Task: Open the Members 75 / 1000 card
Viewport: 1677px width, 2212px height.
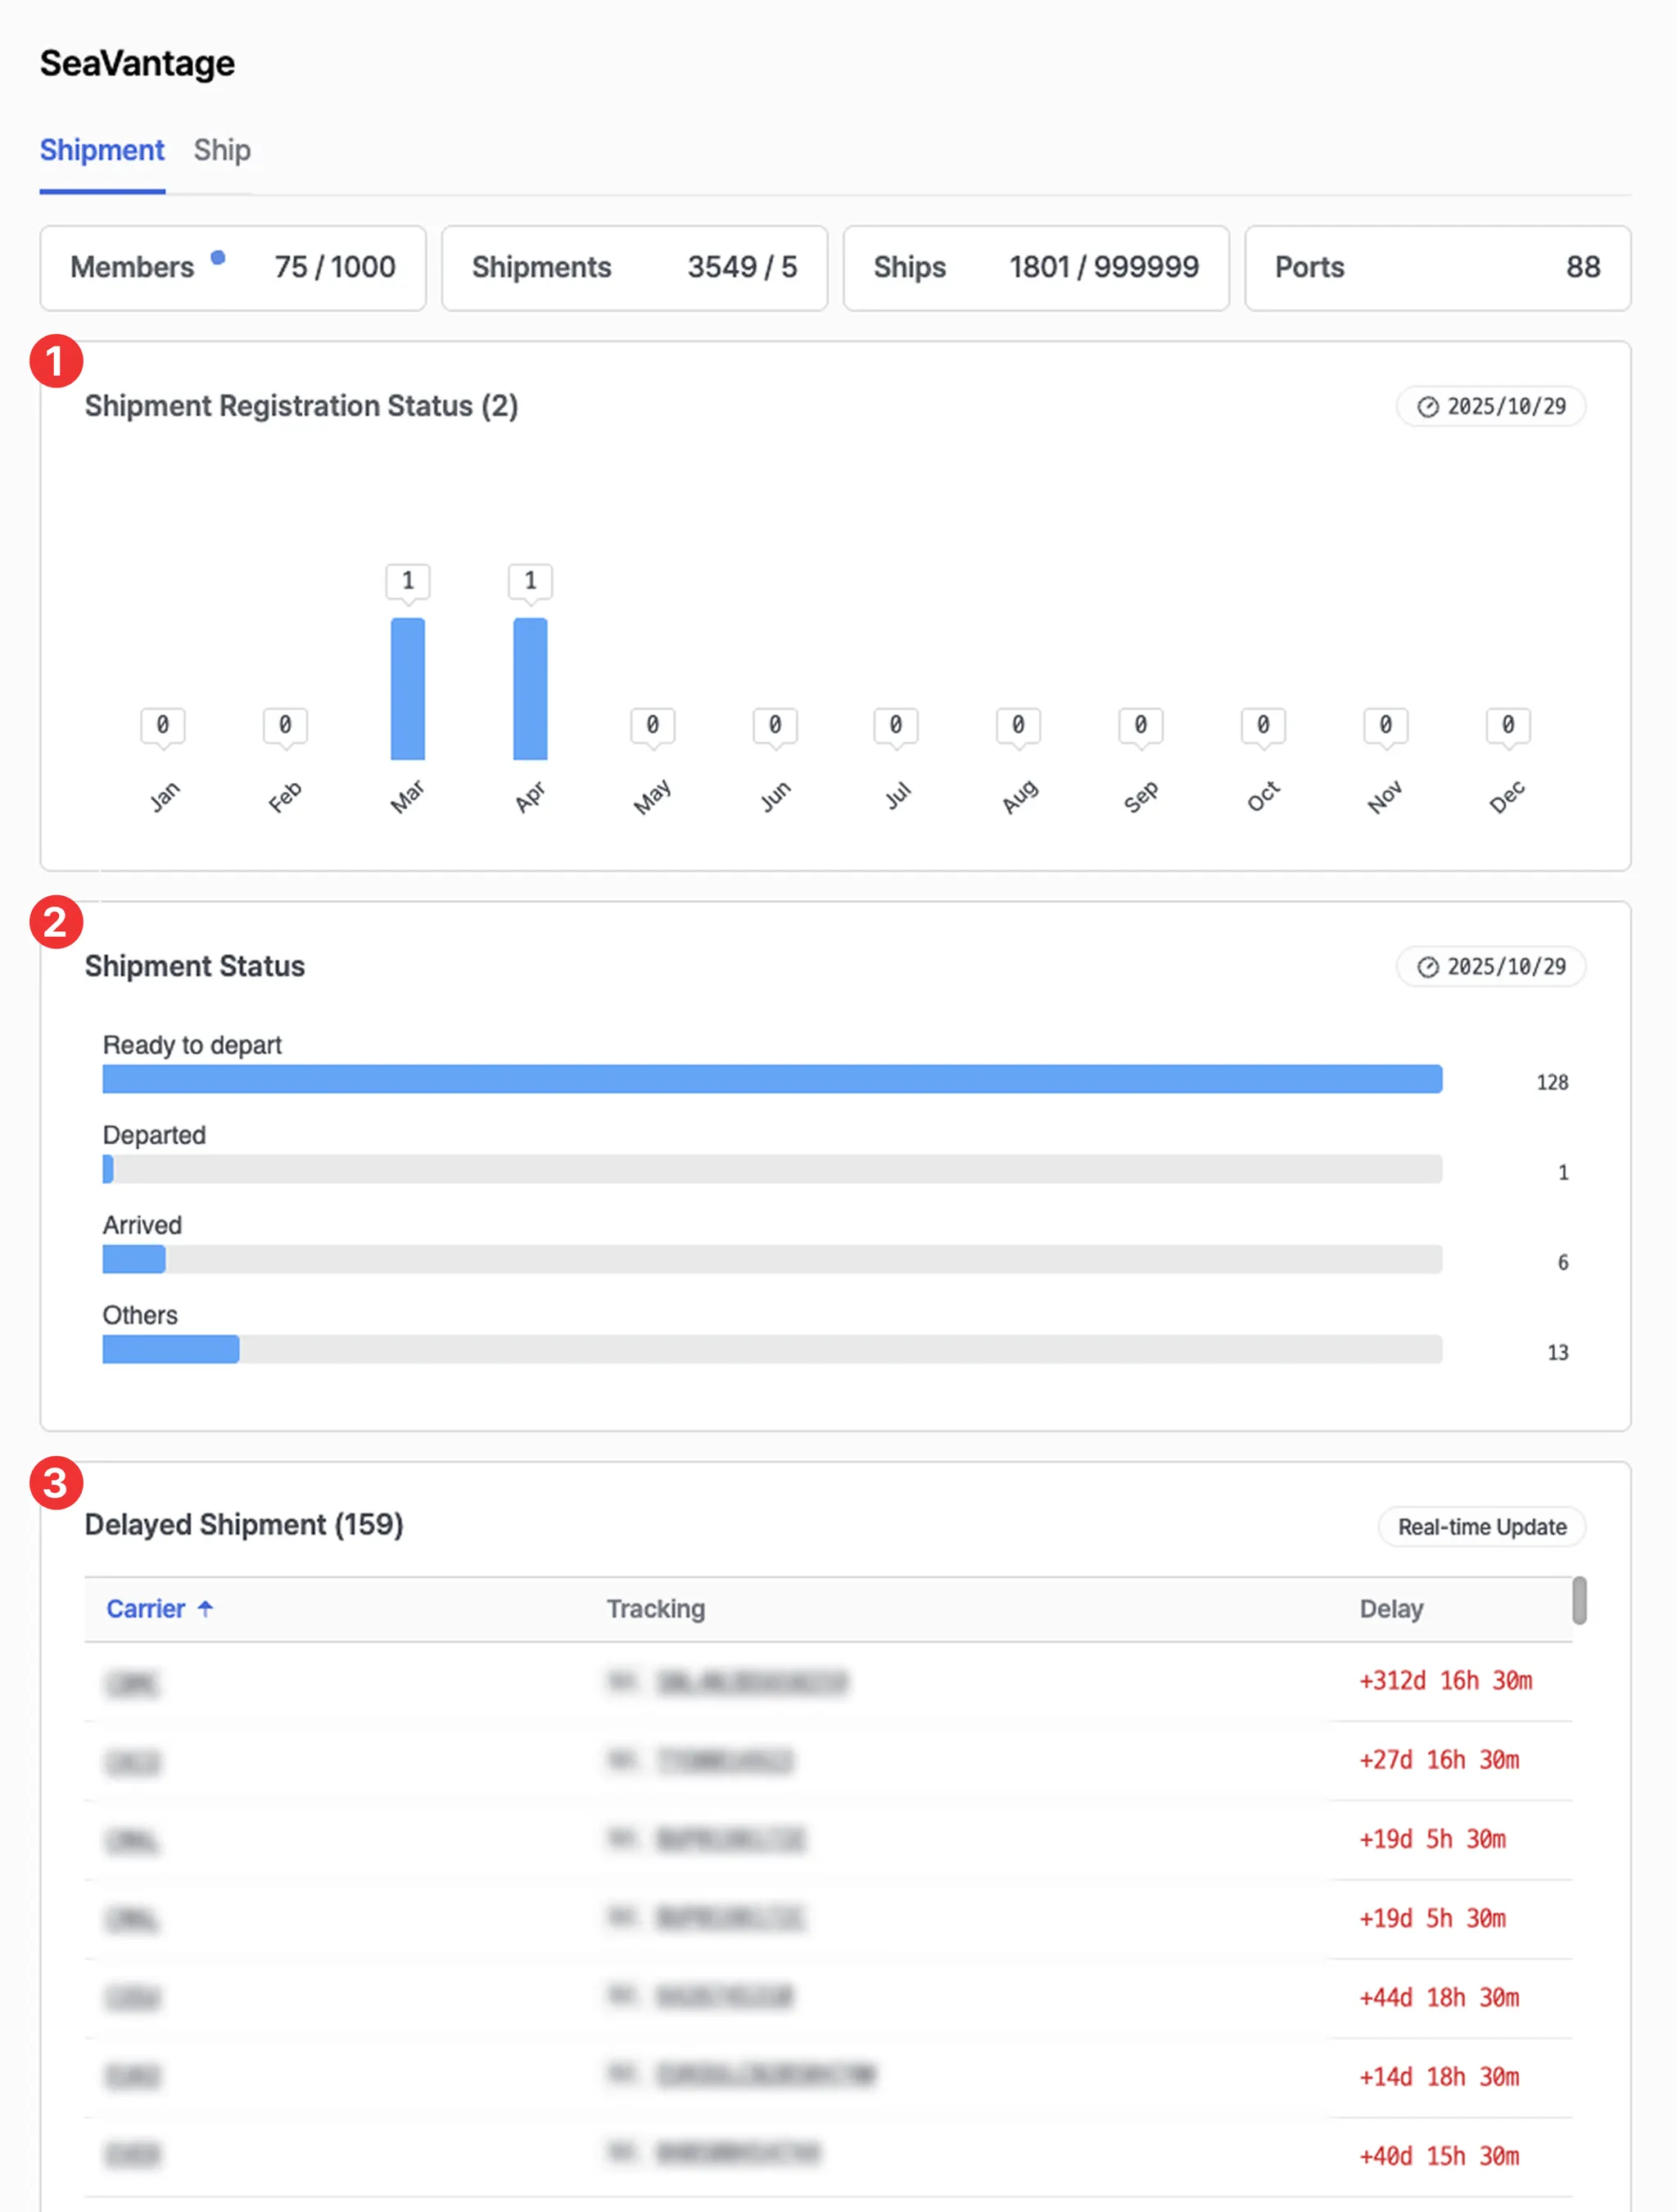Action: pos(233,267)
